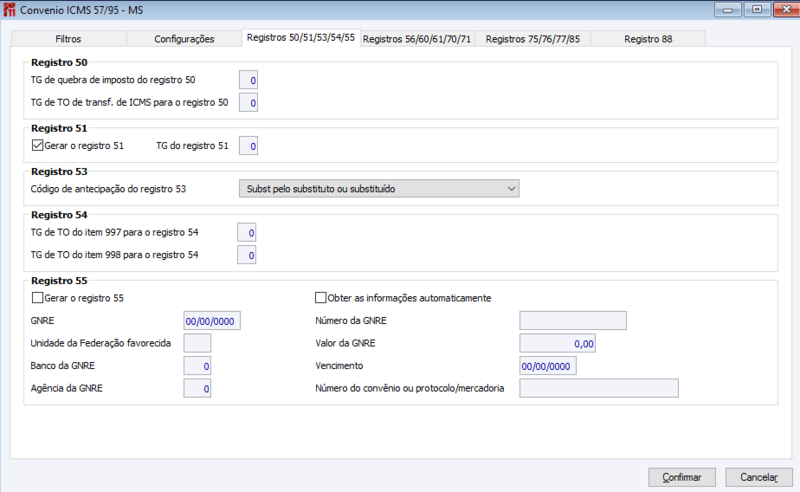Confirm the settings with Confirmar
The image size is (800, 492).
(682, 477)
